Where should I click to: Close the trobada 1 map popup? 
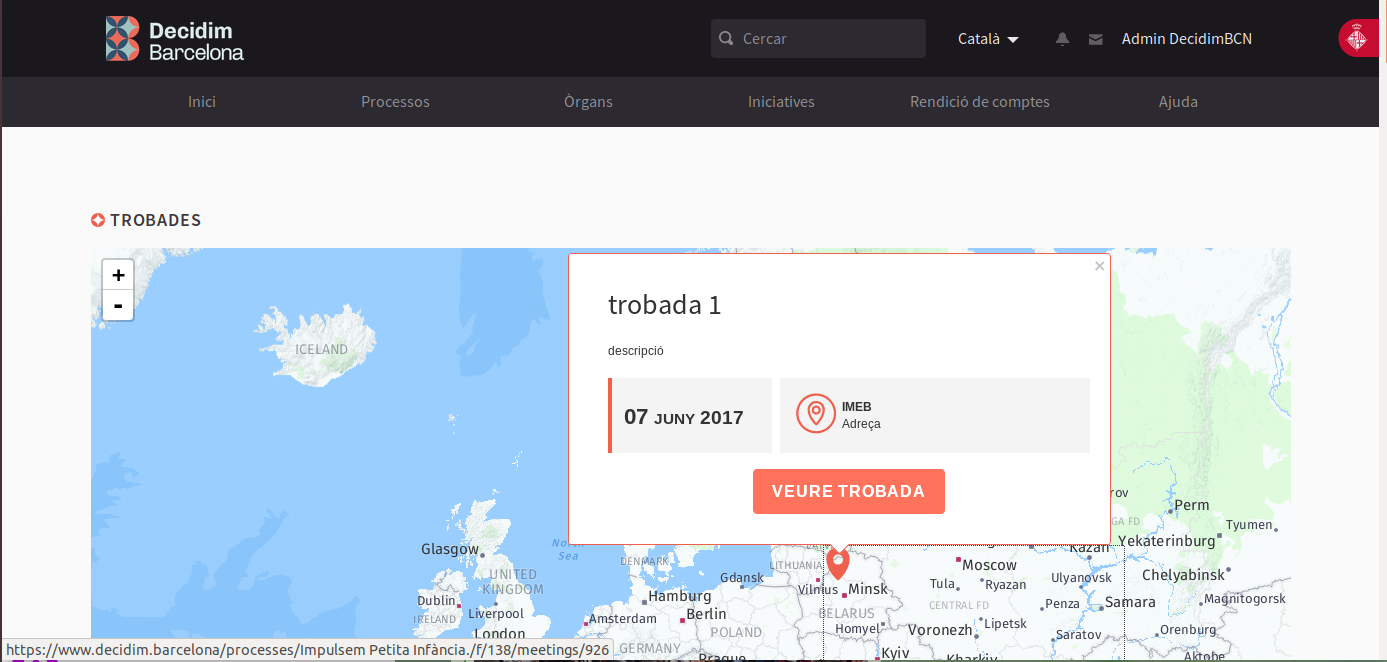pyautogui.click(x=1099, y=266)
